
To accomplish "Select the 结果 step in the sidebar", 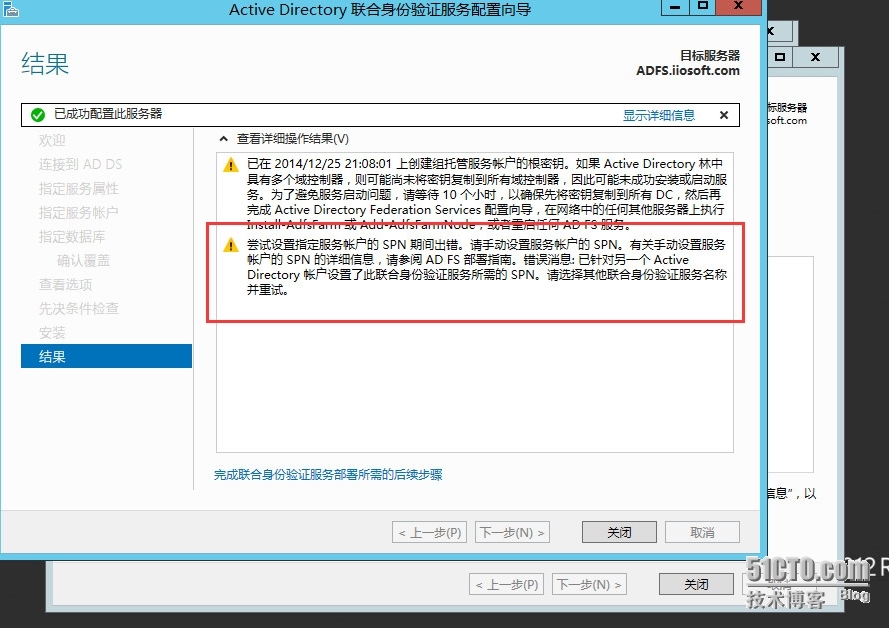I will (x=107, y=356).
